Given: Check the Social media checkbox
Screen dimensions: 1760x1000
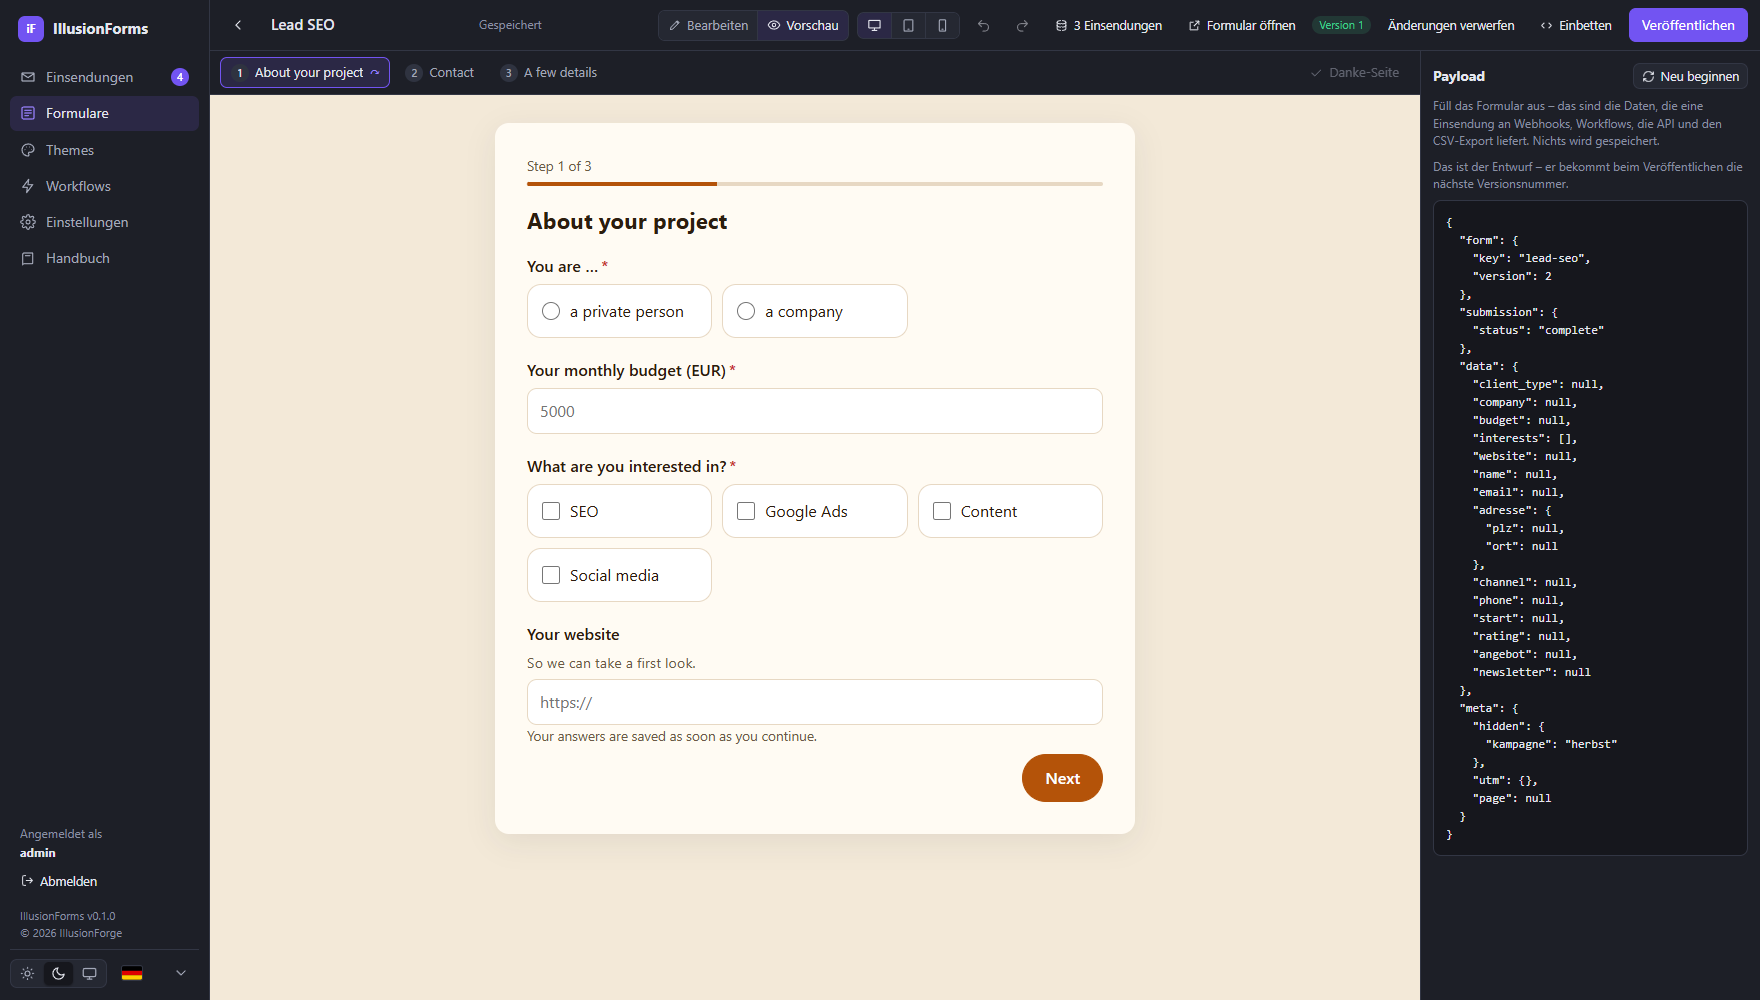Looking at the screenshot, I should (x=619, y=575).
